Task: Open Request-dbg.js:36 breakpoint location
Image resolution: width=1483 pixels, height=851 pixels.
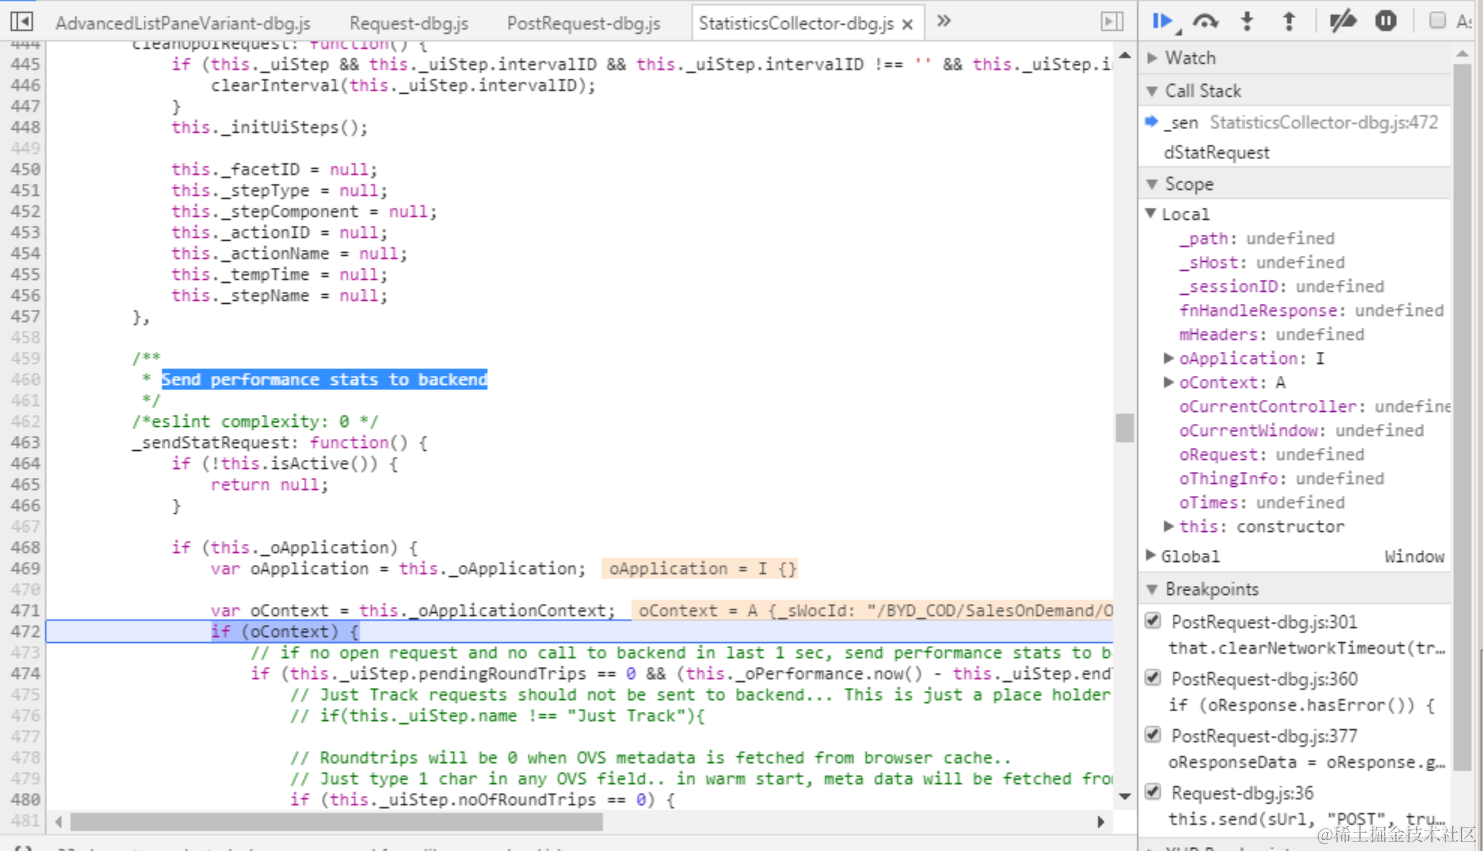Action: [x=1242, y=793]
